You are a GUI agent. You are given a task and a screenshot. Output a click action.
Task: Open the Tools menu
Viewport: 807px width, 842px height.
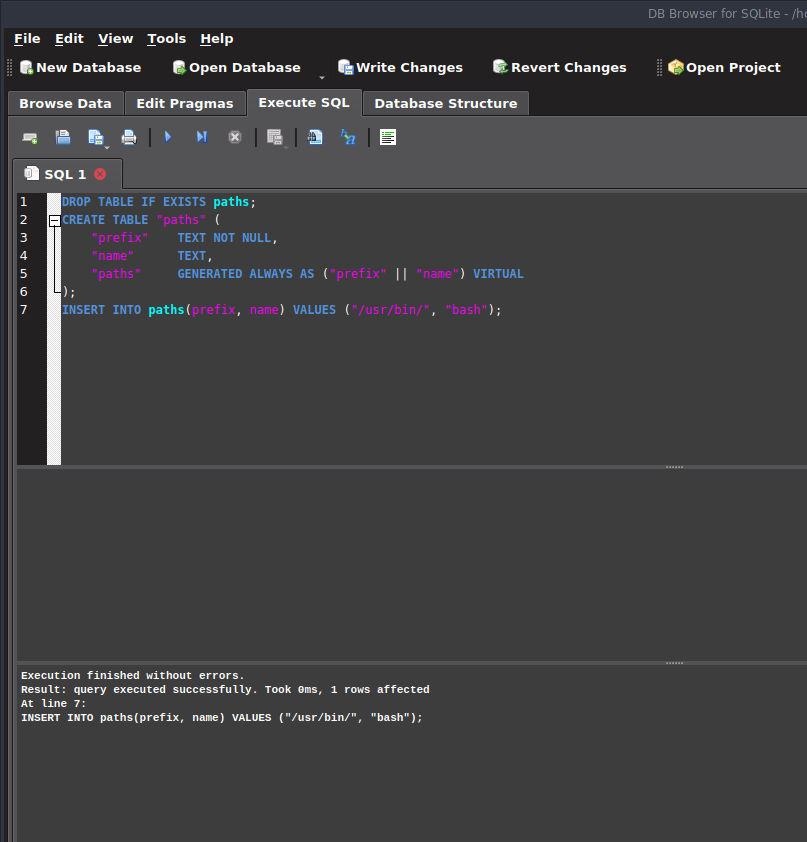166,38
